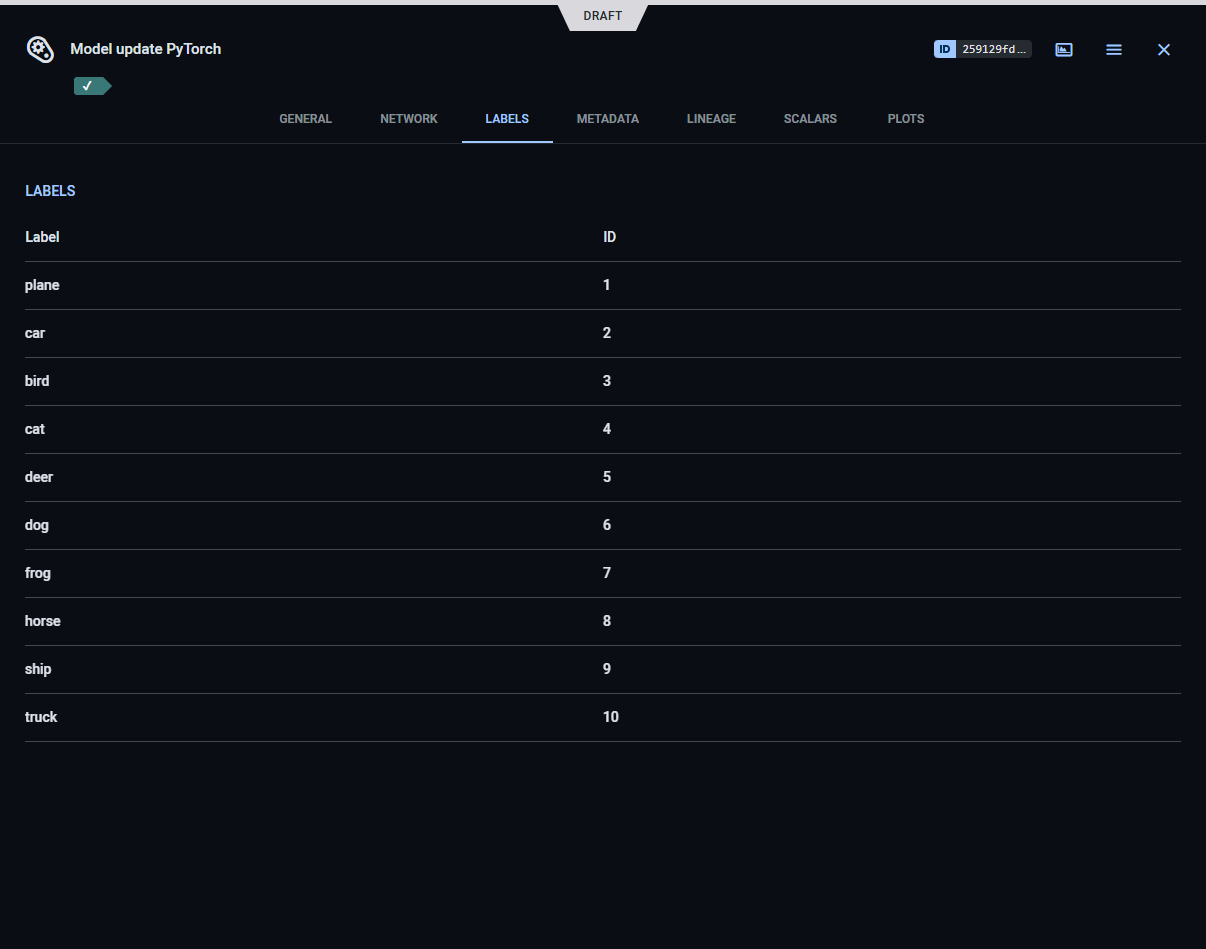Click the Label column header
The height and width of the screenshot is (949, 1206).
click(42, 237)
